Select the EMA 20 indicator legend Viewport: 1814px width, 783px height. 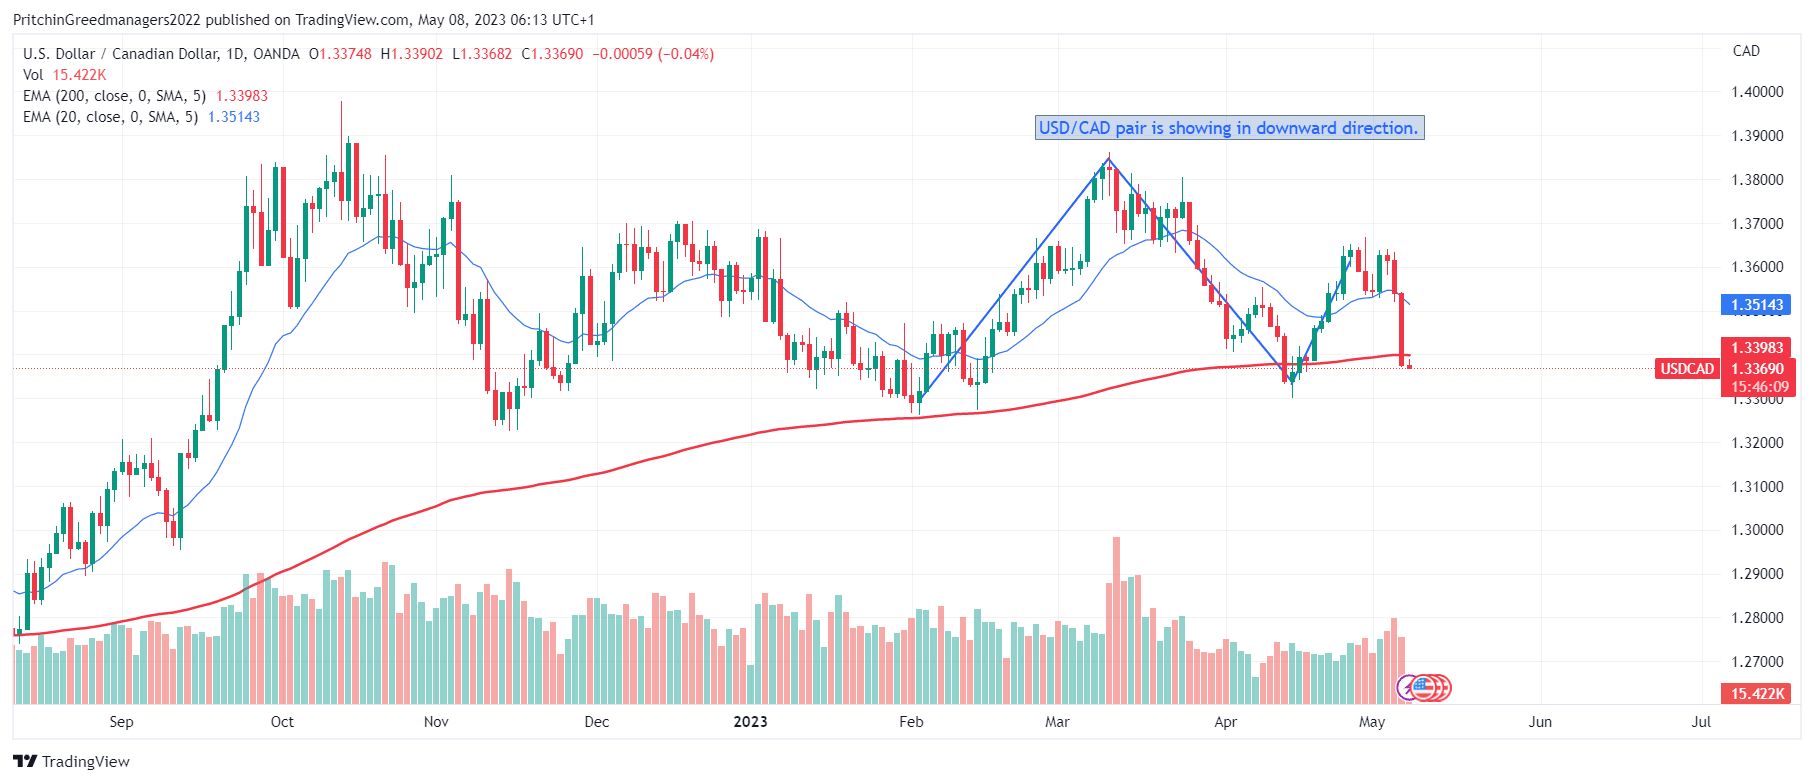pos(142,117)
